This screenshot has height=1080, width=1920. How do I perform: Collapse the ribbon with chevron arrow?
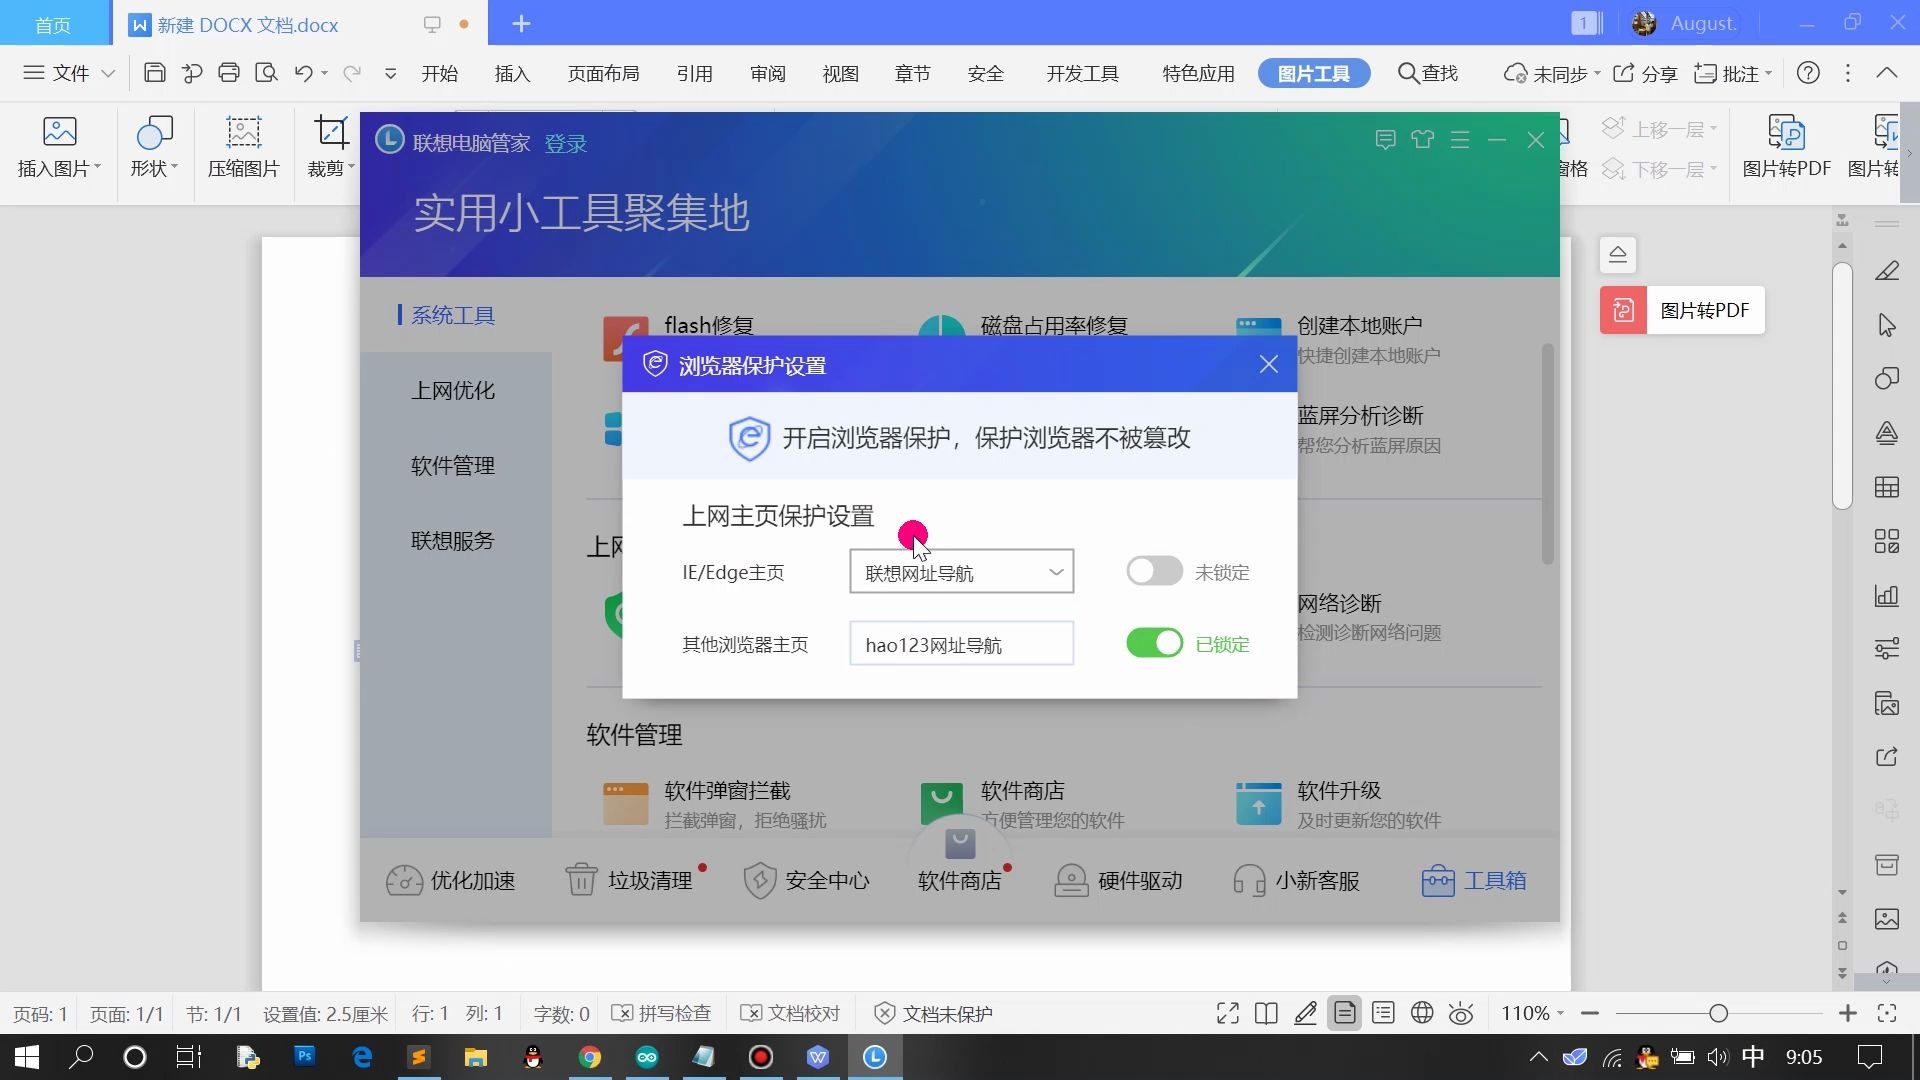[x=1887, y=73]
